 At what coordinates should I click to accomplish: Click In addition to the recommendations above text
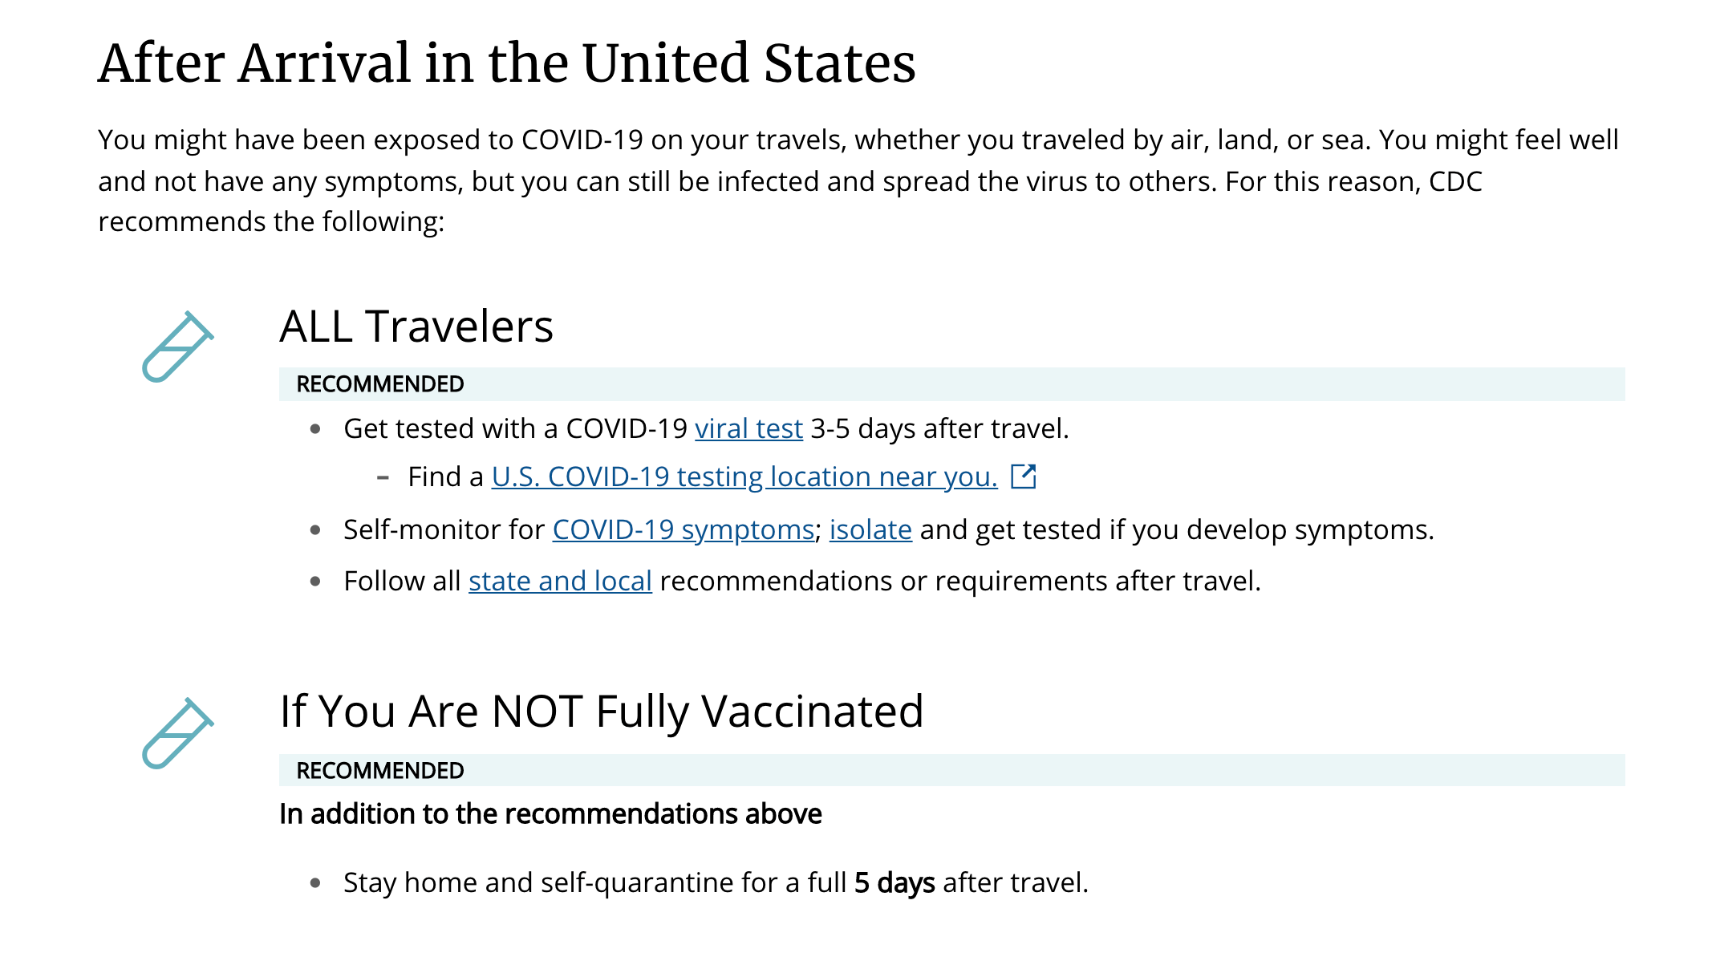coord(550,814)
